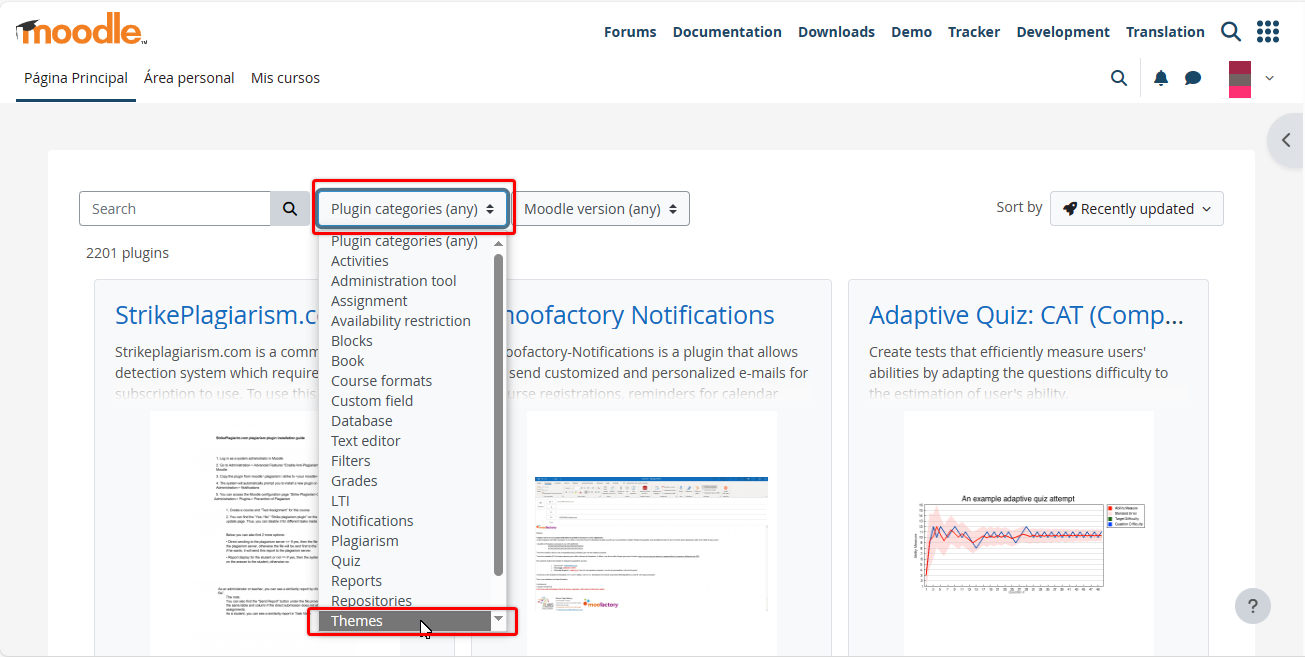Select Quiz category option
Viewport: 1305px width, 657px height.
click(405, 561)
